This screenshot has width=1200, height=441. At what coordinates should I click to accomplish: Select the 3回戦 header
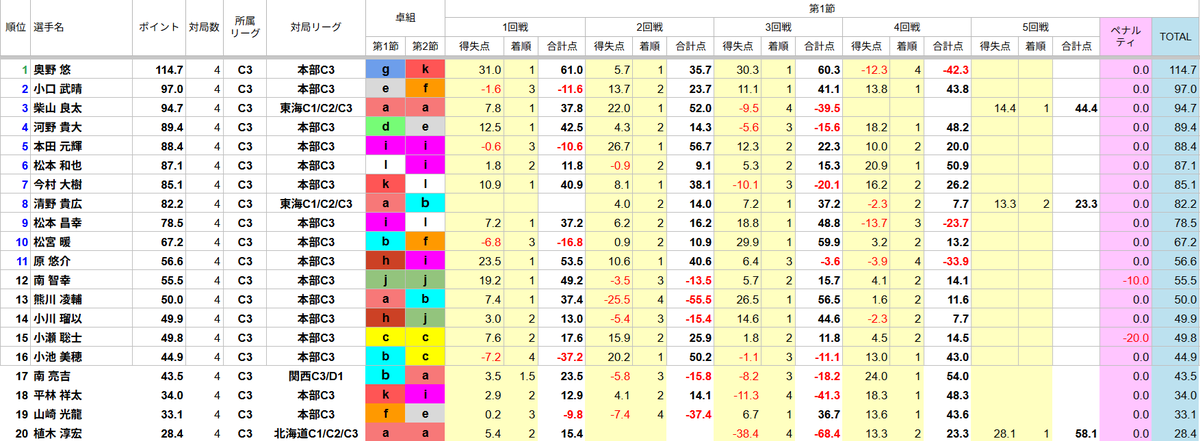coord(779,28)
